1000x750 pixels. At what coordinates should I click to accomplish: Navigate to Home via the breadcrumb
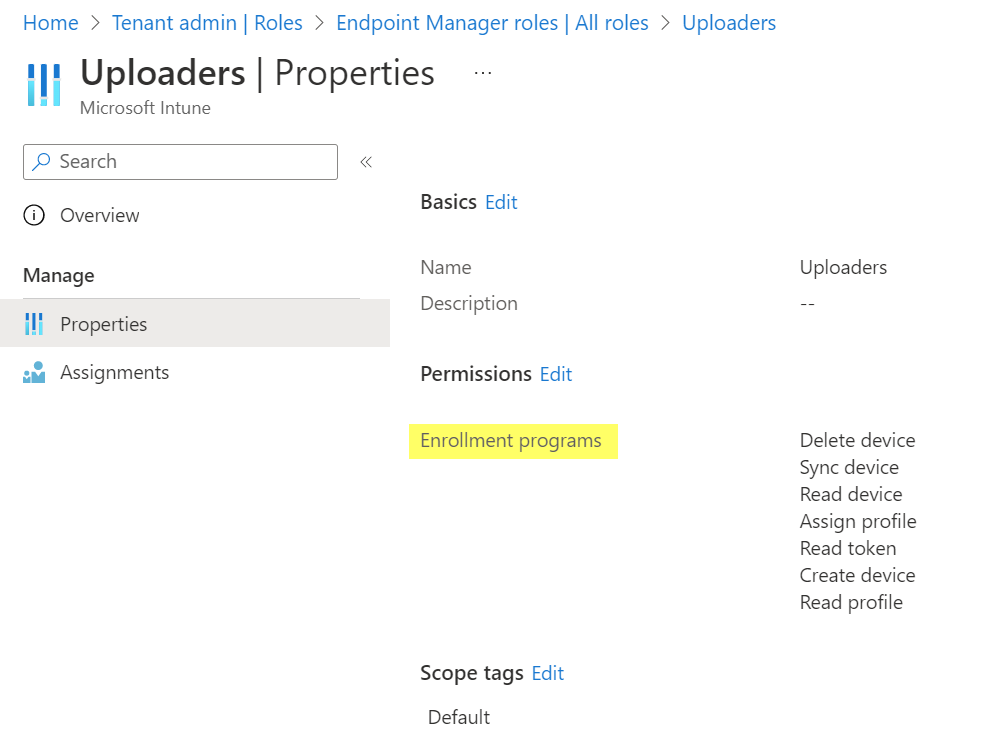50,22
